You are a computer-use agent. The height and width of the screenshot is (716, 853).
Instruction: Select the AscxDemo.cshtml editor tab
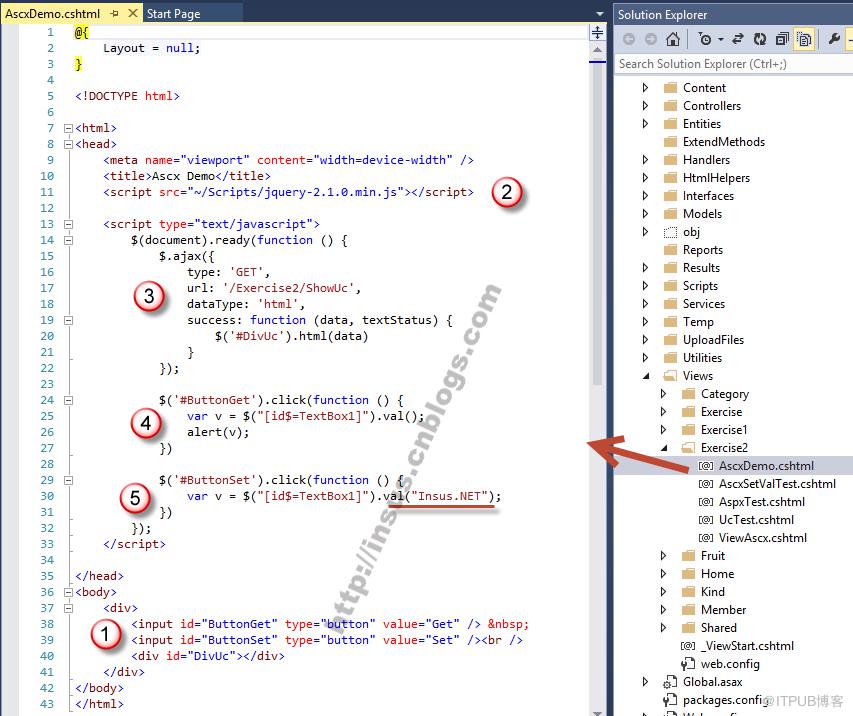click(x=53, y=14)
